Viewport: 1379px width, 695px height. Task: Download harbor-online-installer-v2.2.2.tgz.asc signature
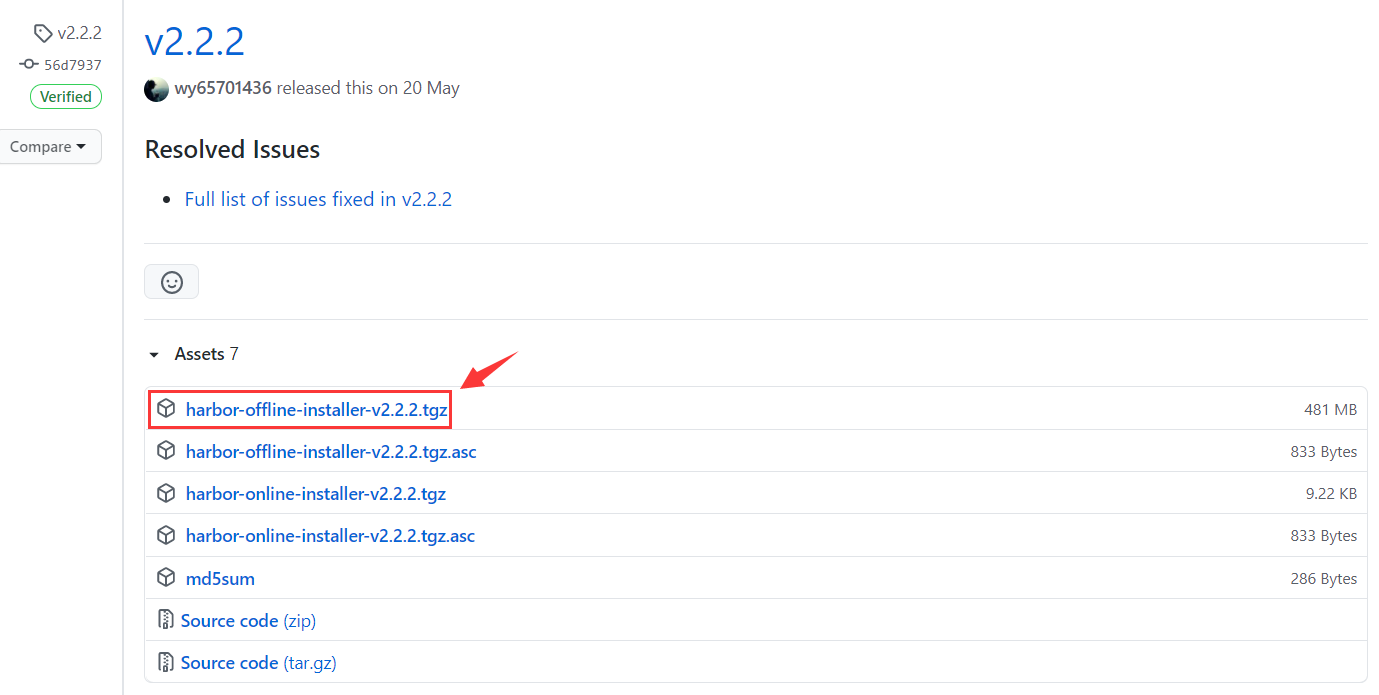pyautogui.click(x=330, y=536)
